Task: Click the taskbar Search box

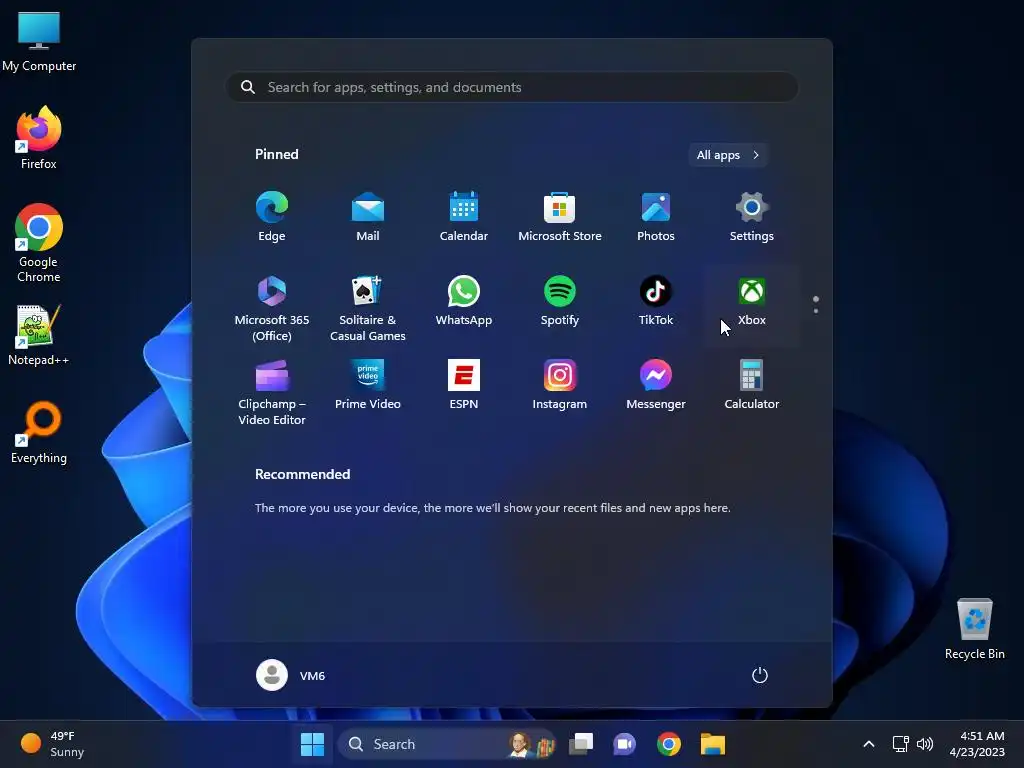Action: click(447, 744)
